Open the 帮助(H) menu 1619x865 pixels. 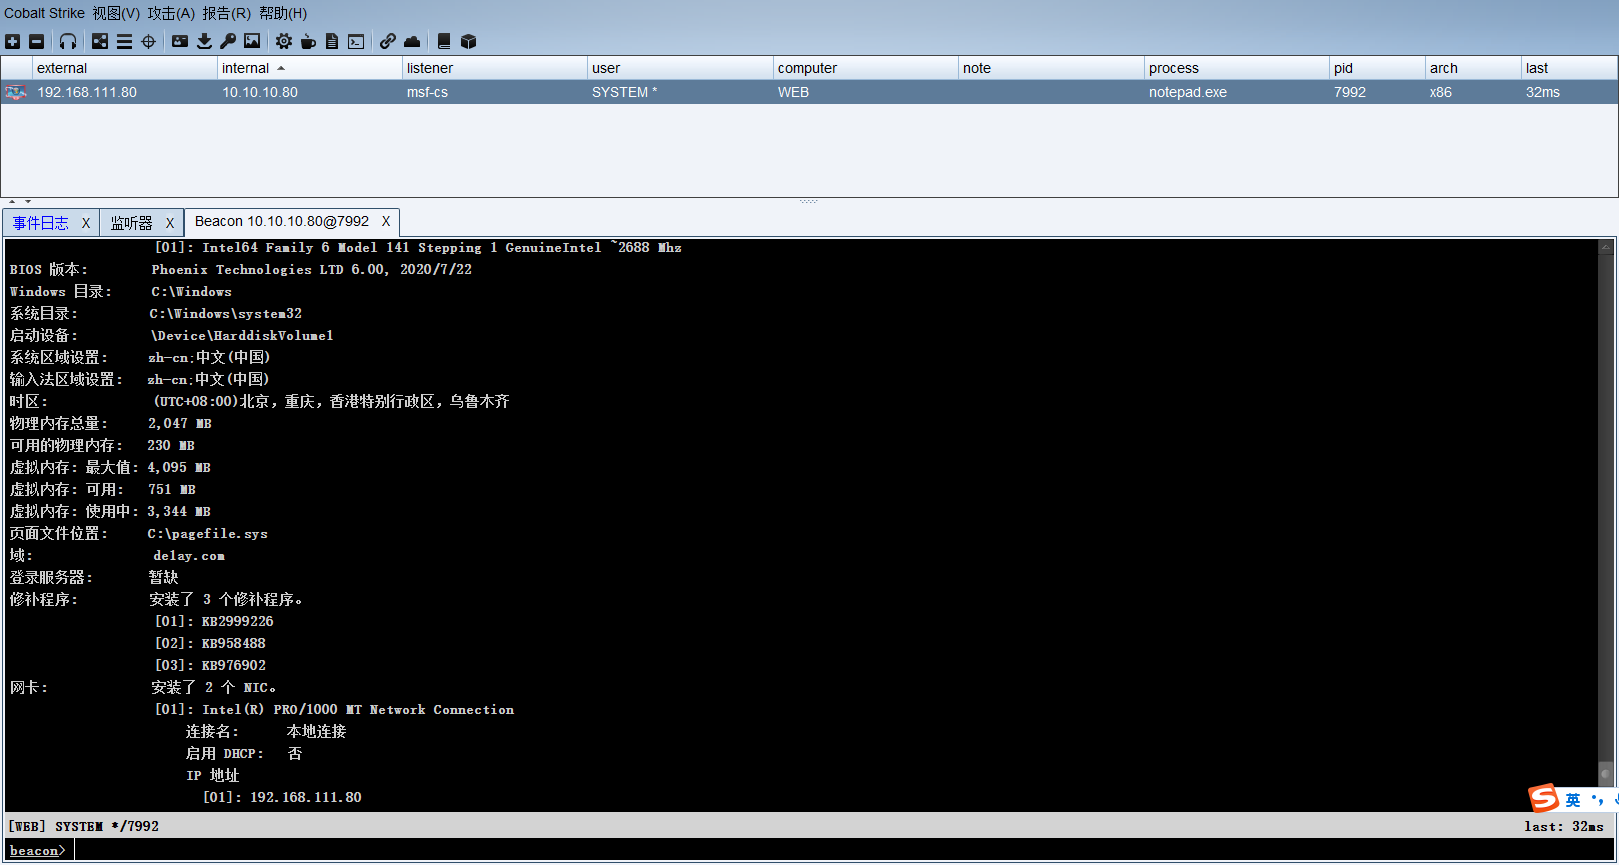pos(283,13)
